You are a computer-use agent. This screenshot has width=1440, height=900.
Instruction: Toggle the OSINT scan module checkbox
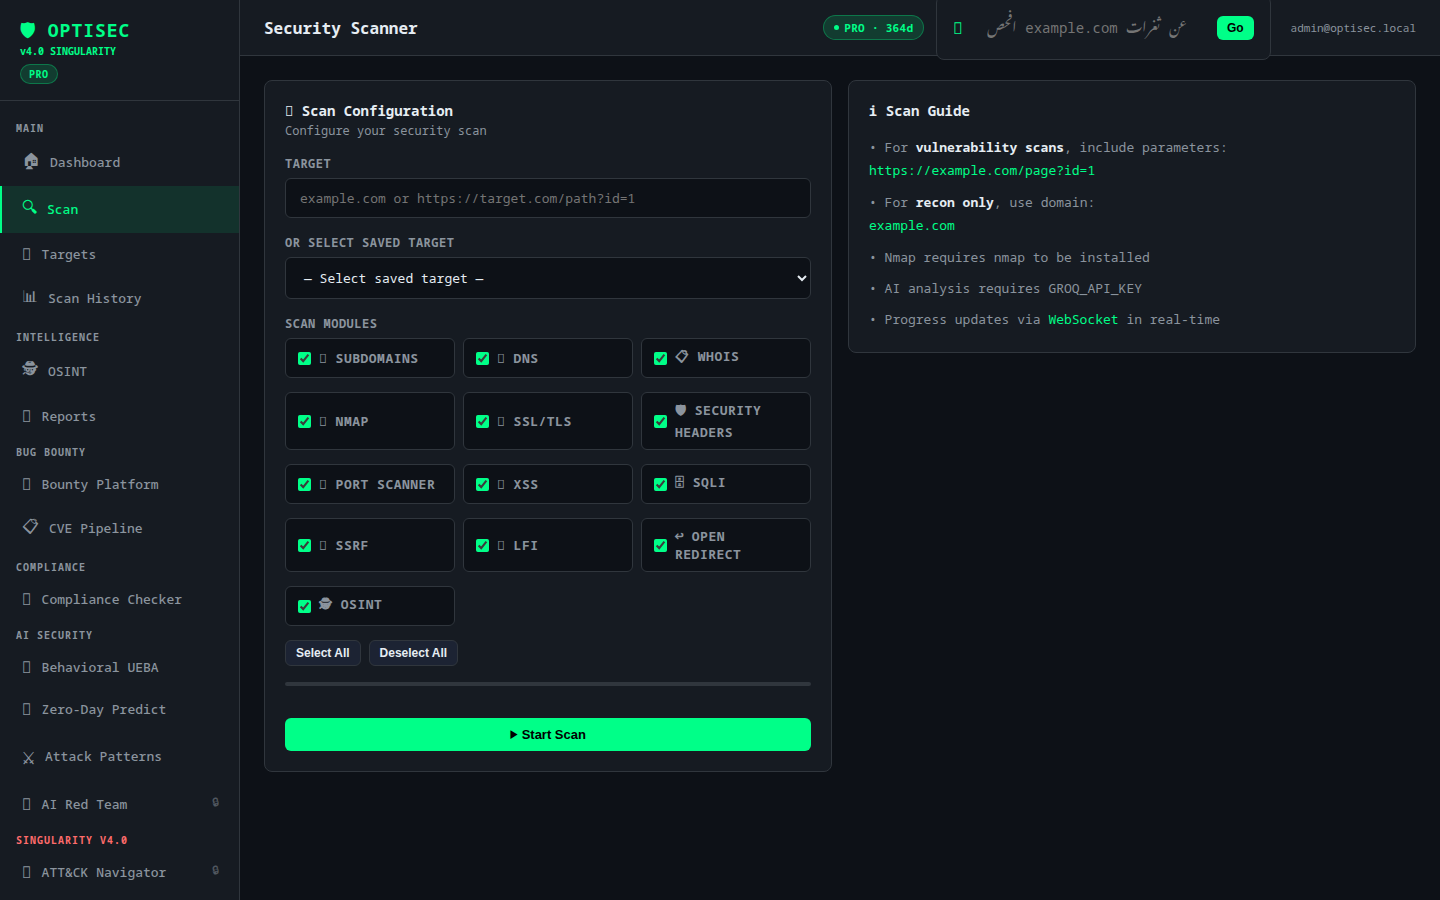click(304, 606)
